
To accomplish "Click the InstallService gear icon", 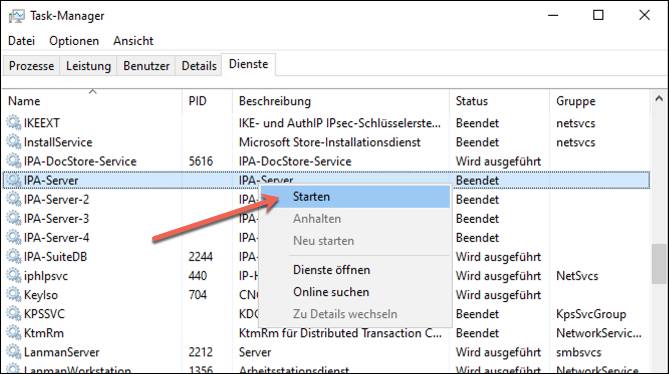I will click(x=14, y=142).
